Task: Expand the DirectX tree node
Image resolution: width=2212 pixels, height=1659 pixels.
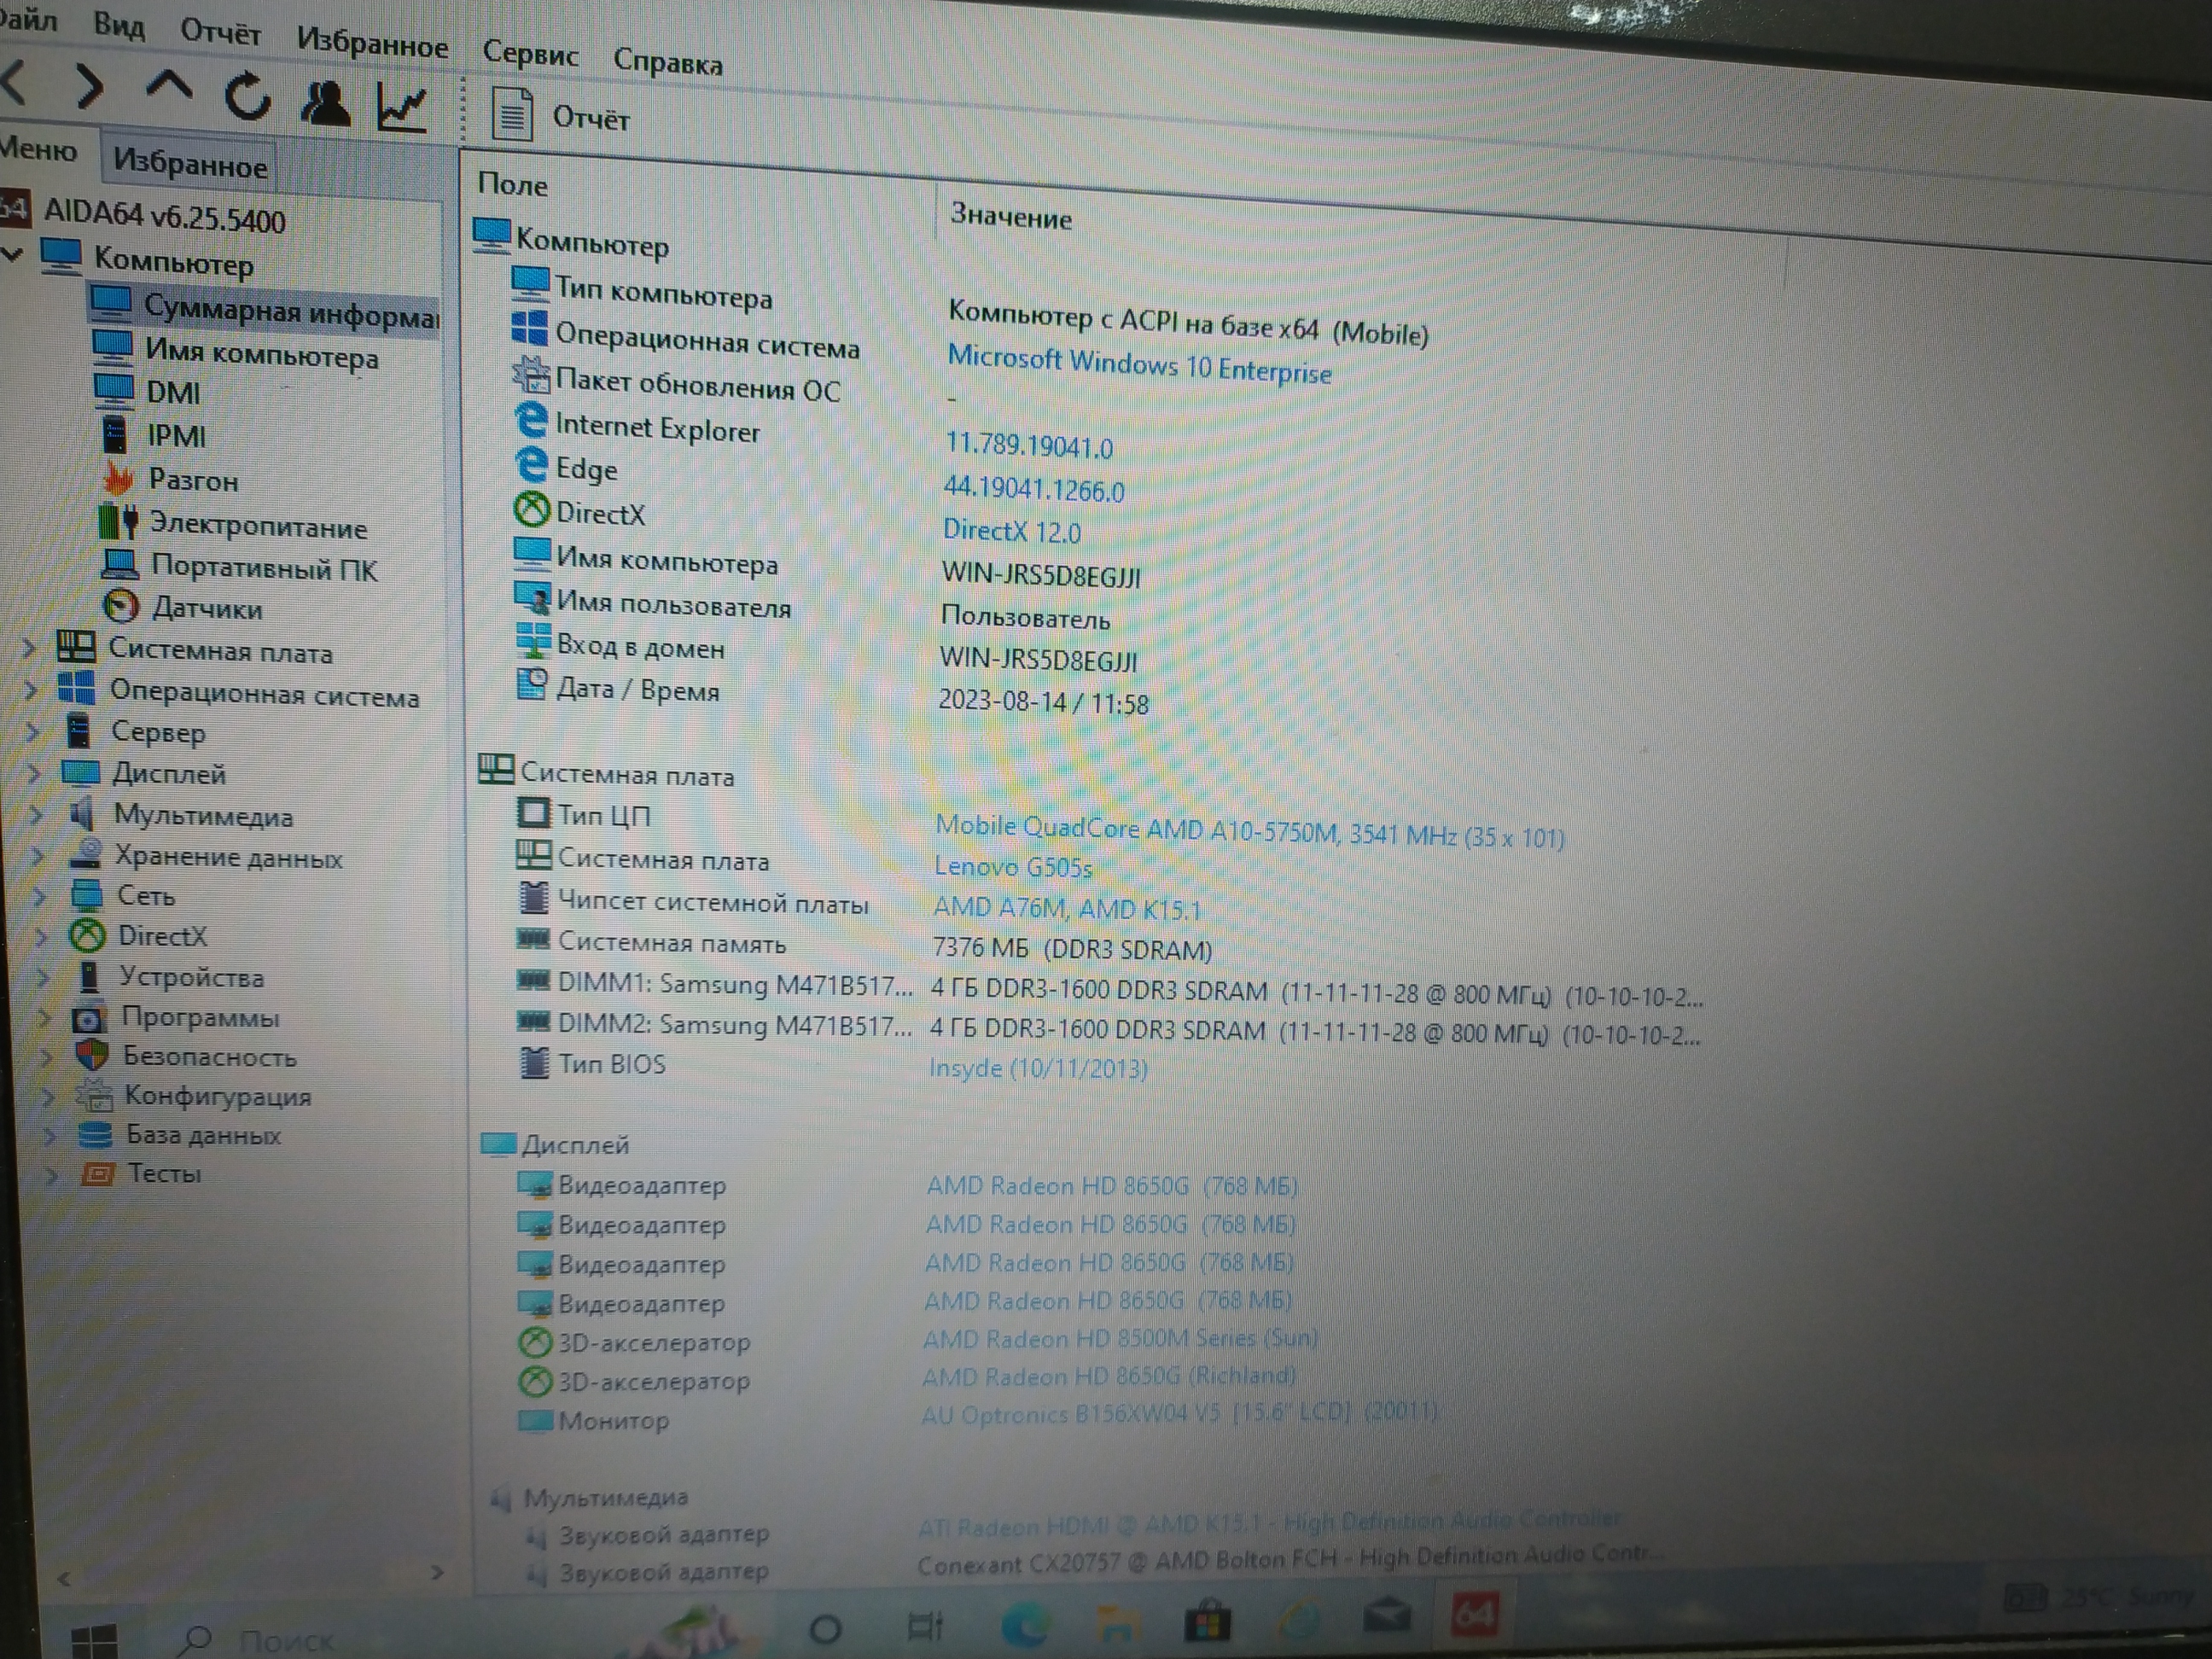Action: pos(42,936)
